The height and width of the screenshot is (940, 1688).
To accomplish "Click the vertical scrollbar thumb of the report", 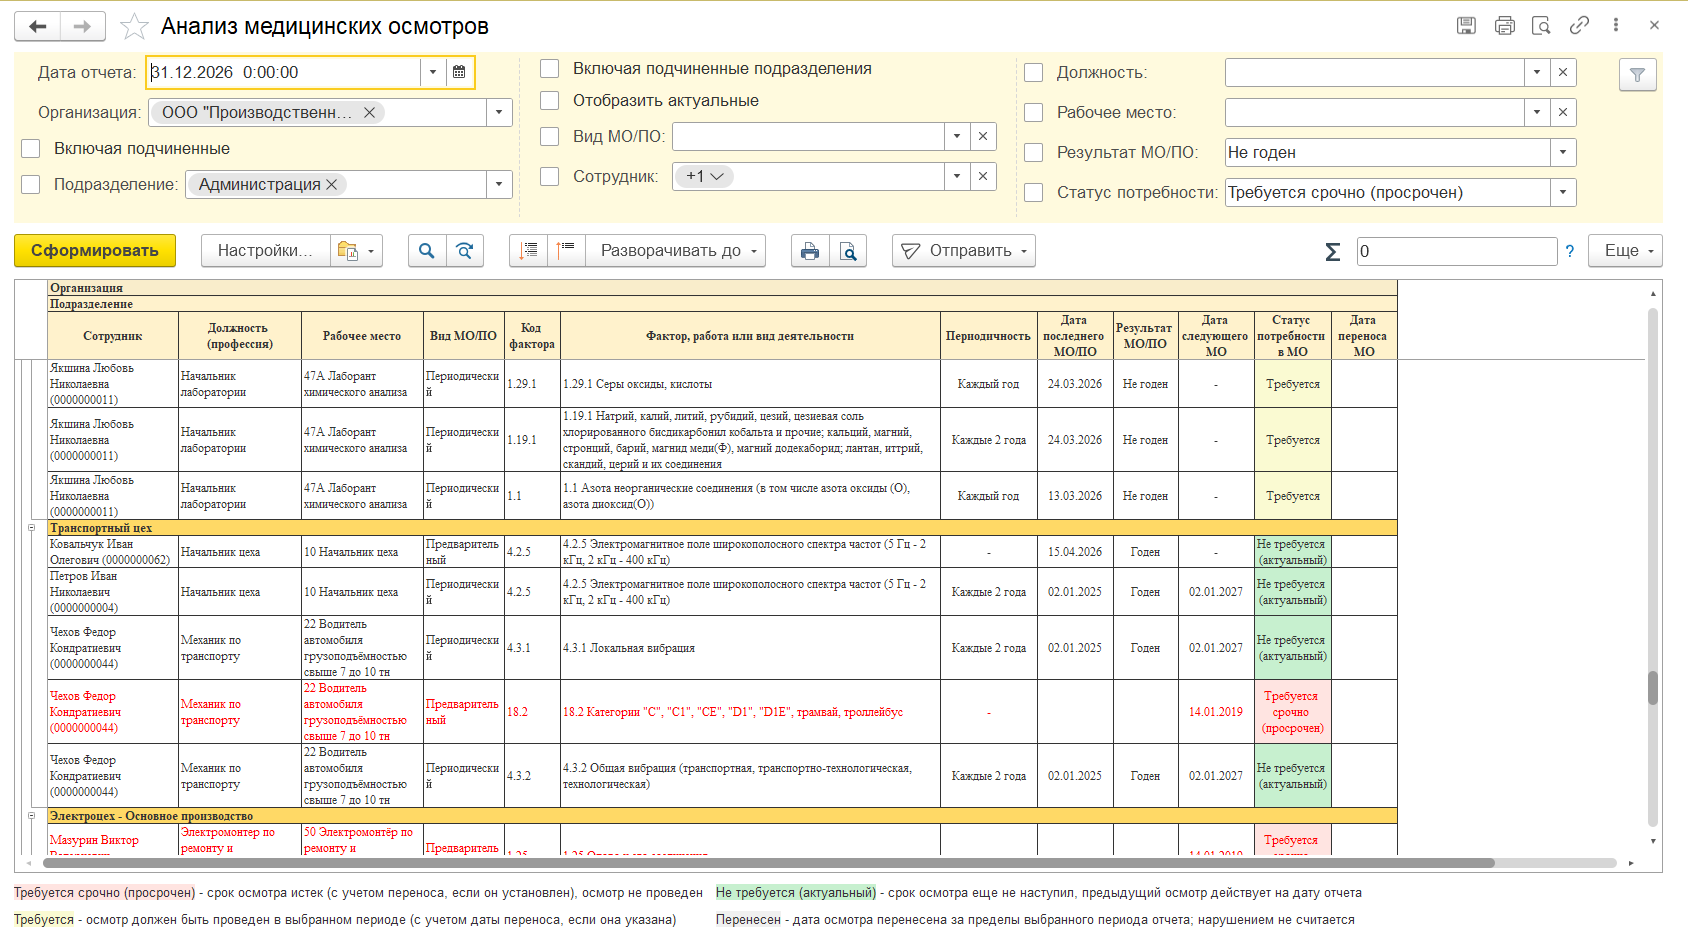I will [1653, 688].
